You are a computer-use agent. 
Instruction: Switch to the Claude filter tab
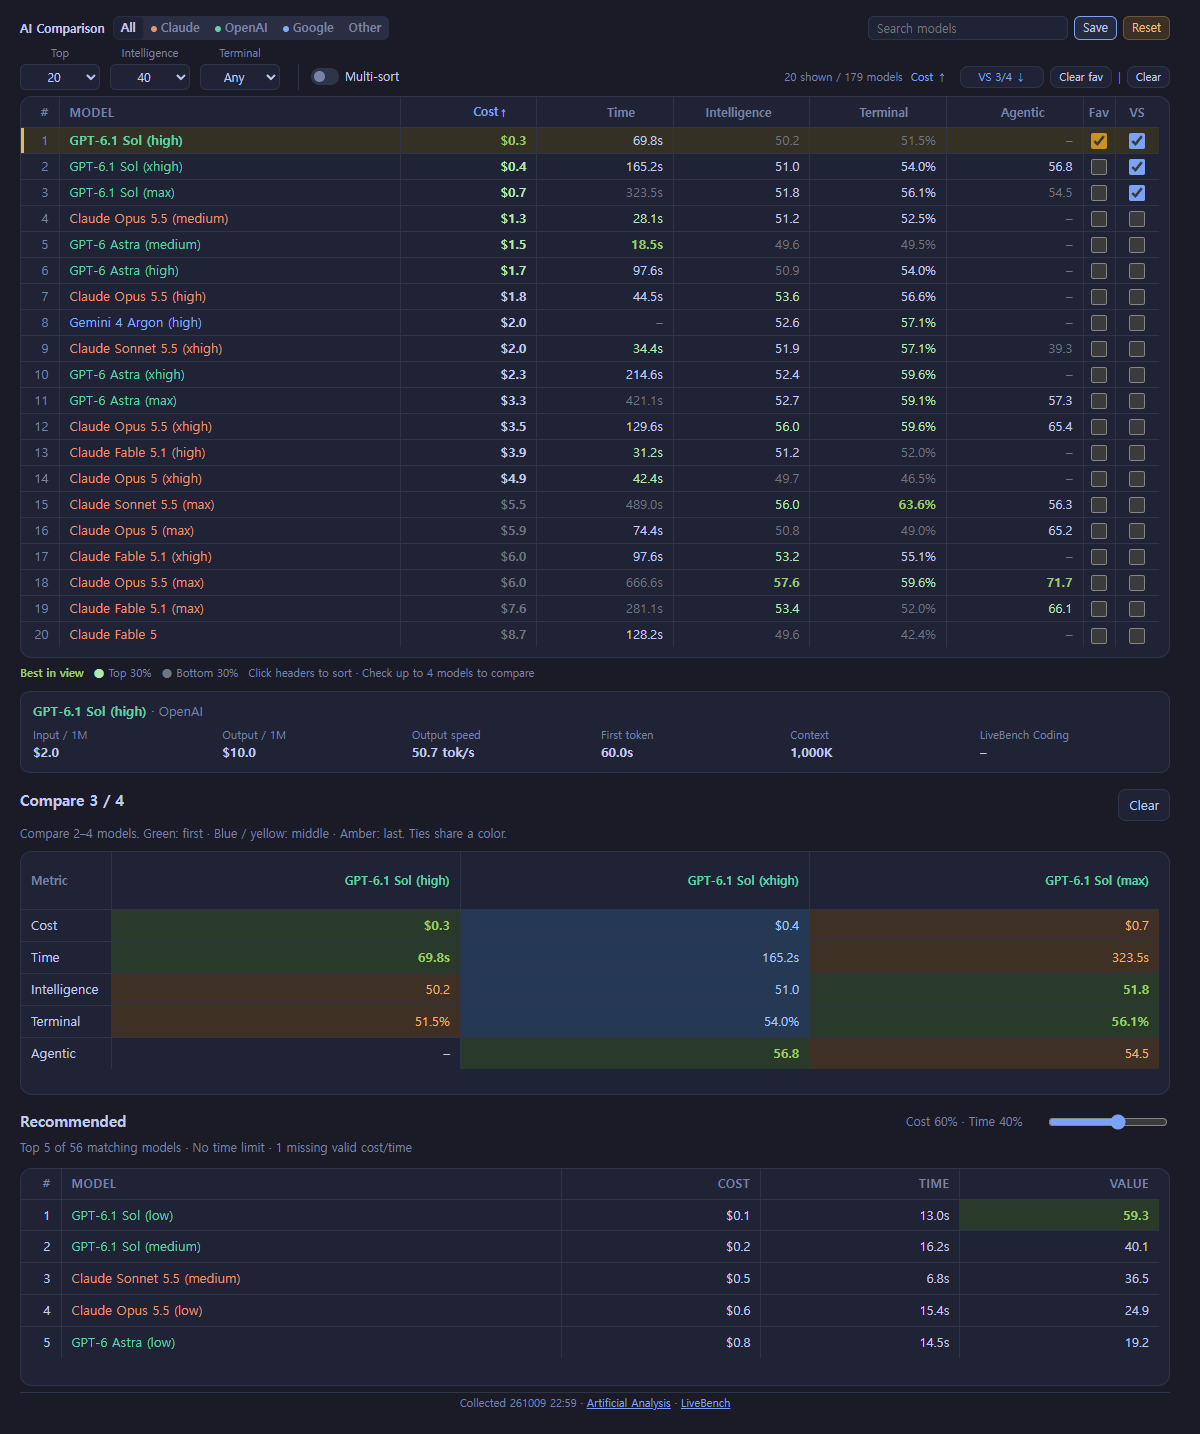pos(175,28)
